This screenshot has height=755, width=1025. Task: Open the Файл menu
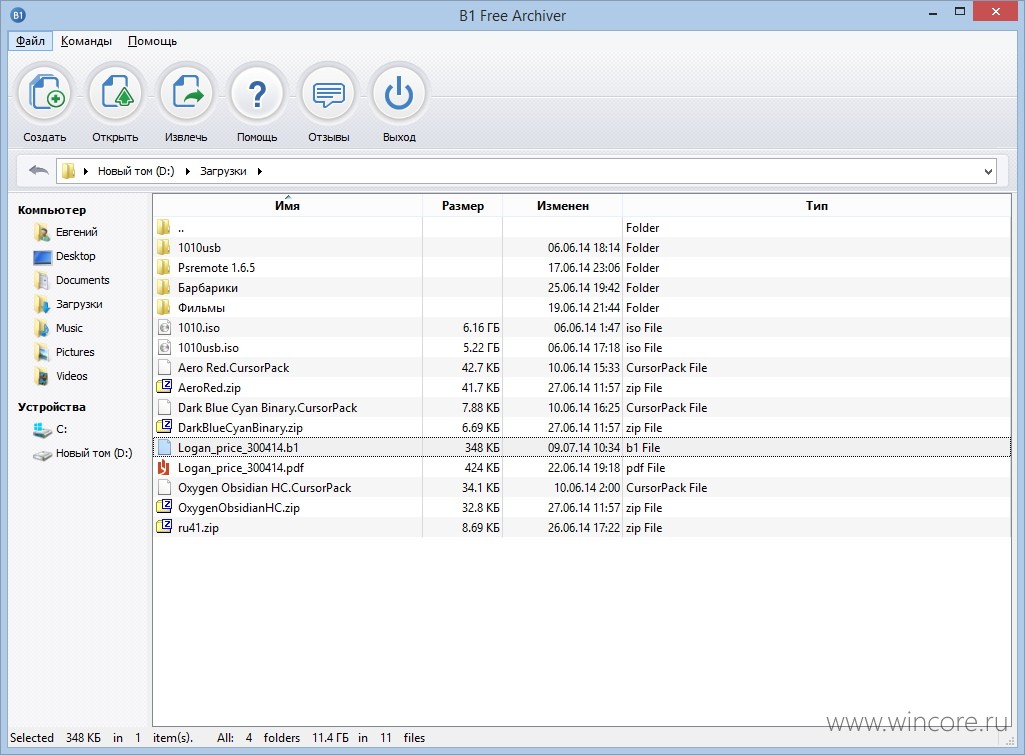tap(30, 41)
